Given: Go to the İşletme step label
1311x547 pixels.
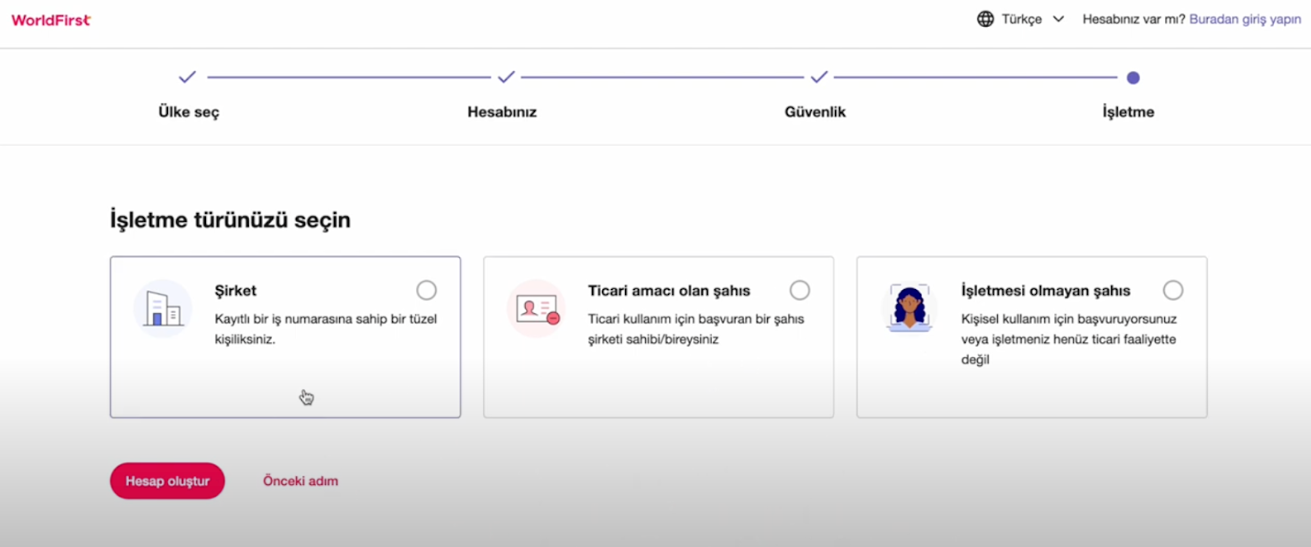Looking at the screenshot, I should click(x=1128, y=112).
